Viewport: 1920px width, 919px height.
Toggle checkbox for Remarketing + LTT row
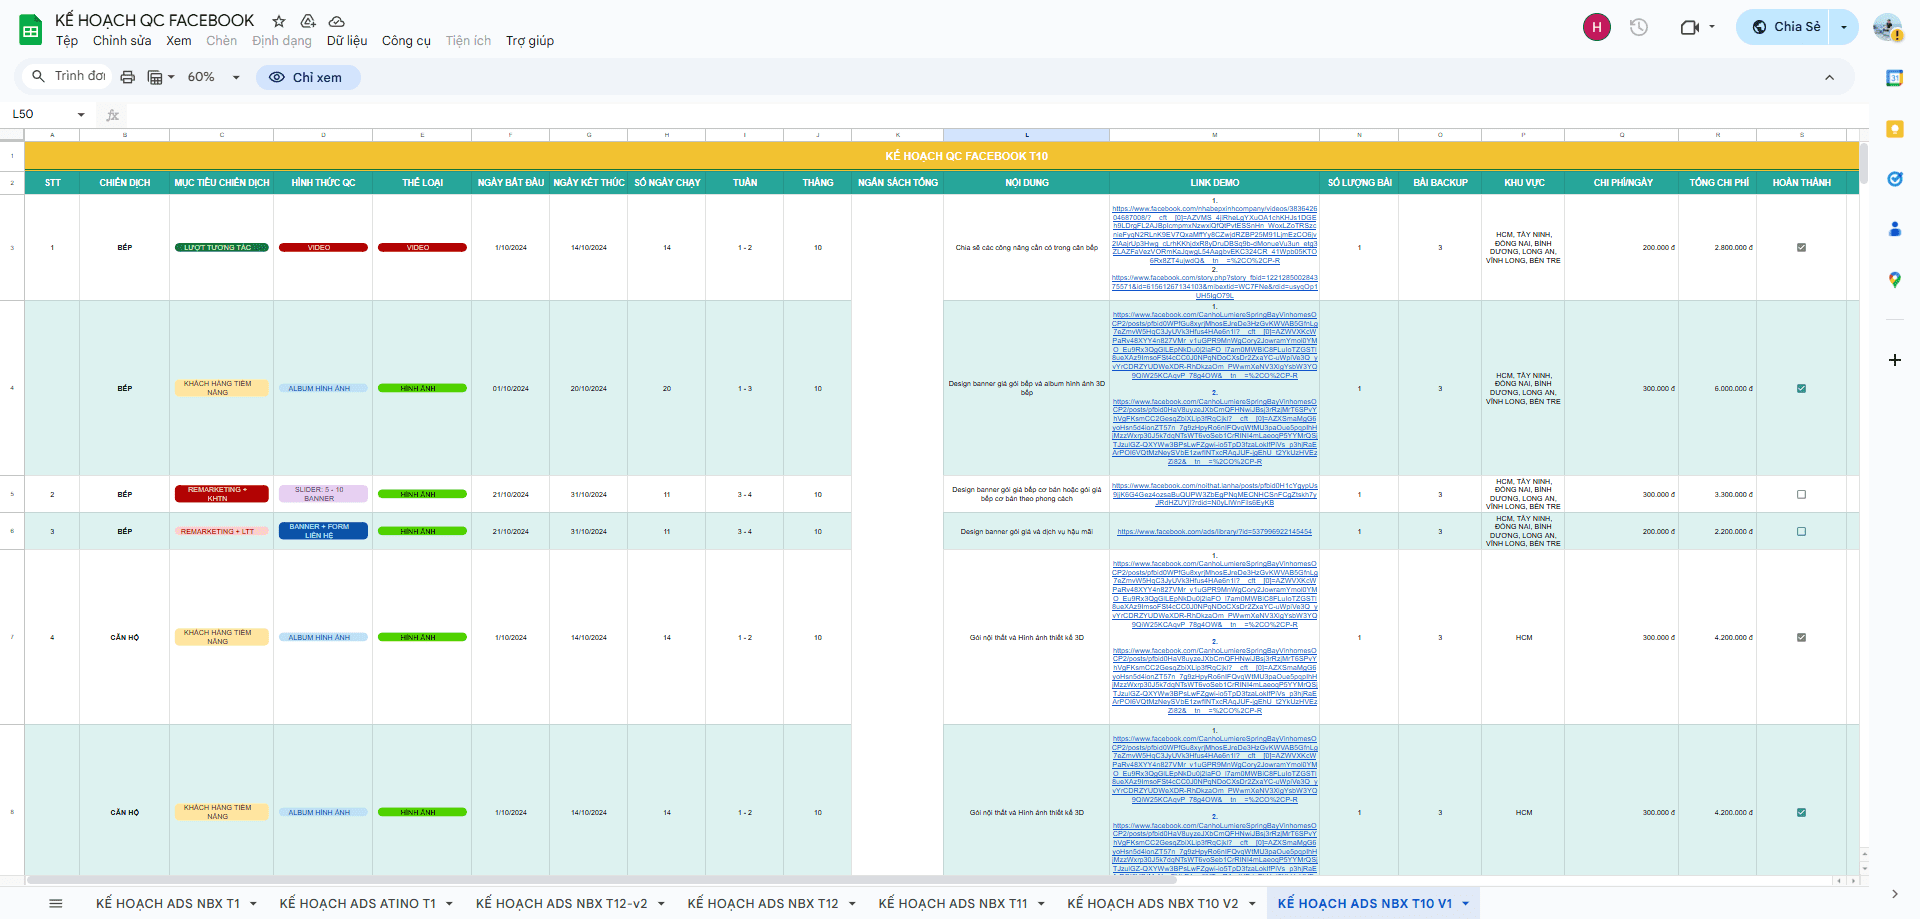[1801, 532]
